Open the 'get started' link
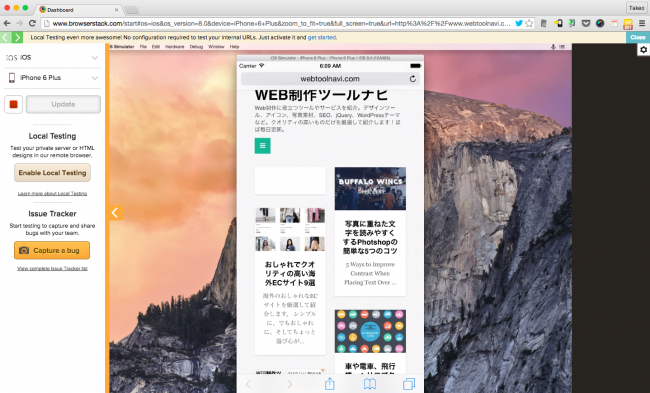The height and width of the screenshot is (393, 650). pyautogui.click(x=322, y=37)
